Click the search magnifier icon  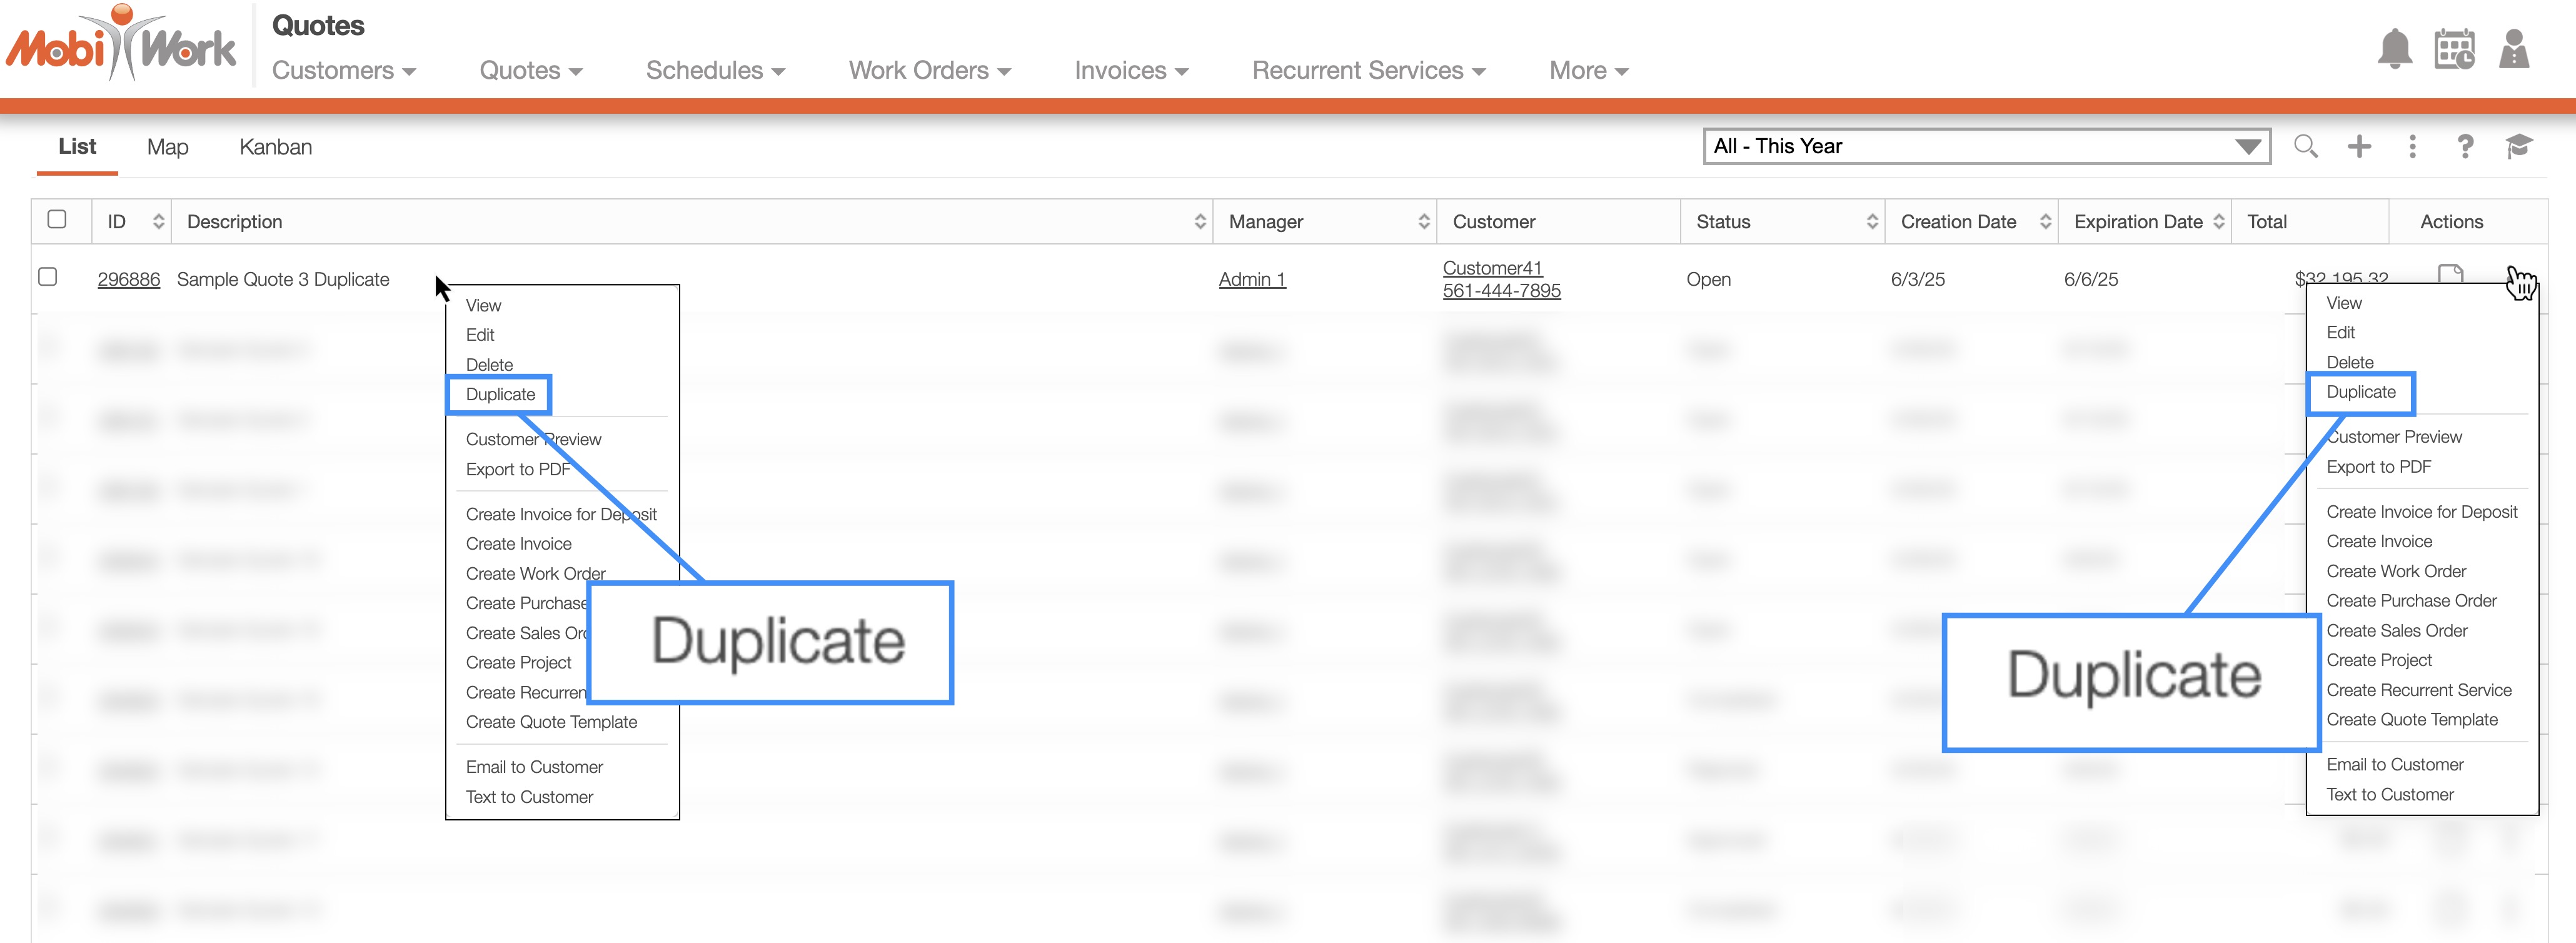2306,147
